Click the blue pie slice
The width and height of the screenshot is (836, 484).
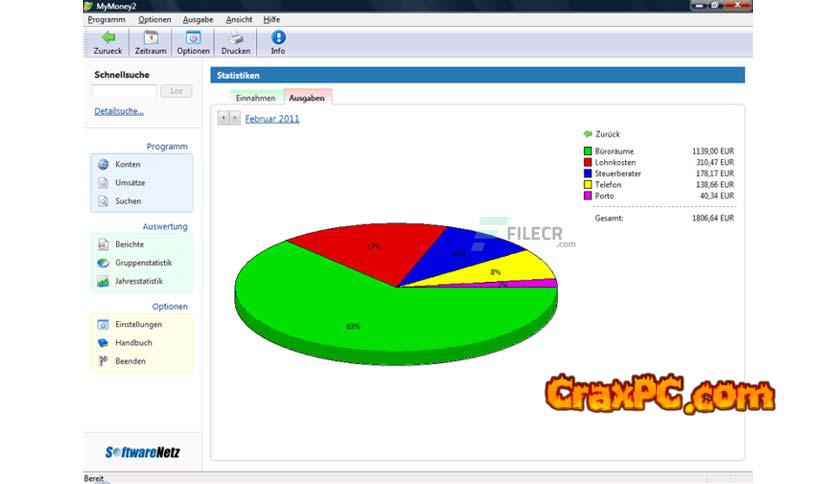(459, 251)
